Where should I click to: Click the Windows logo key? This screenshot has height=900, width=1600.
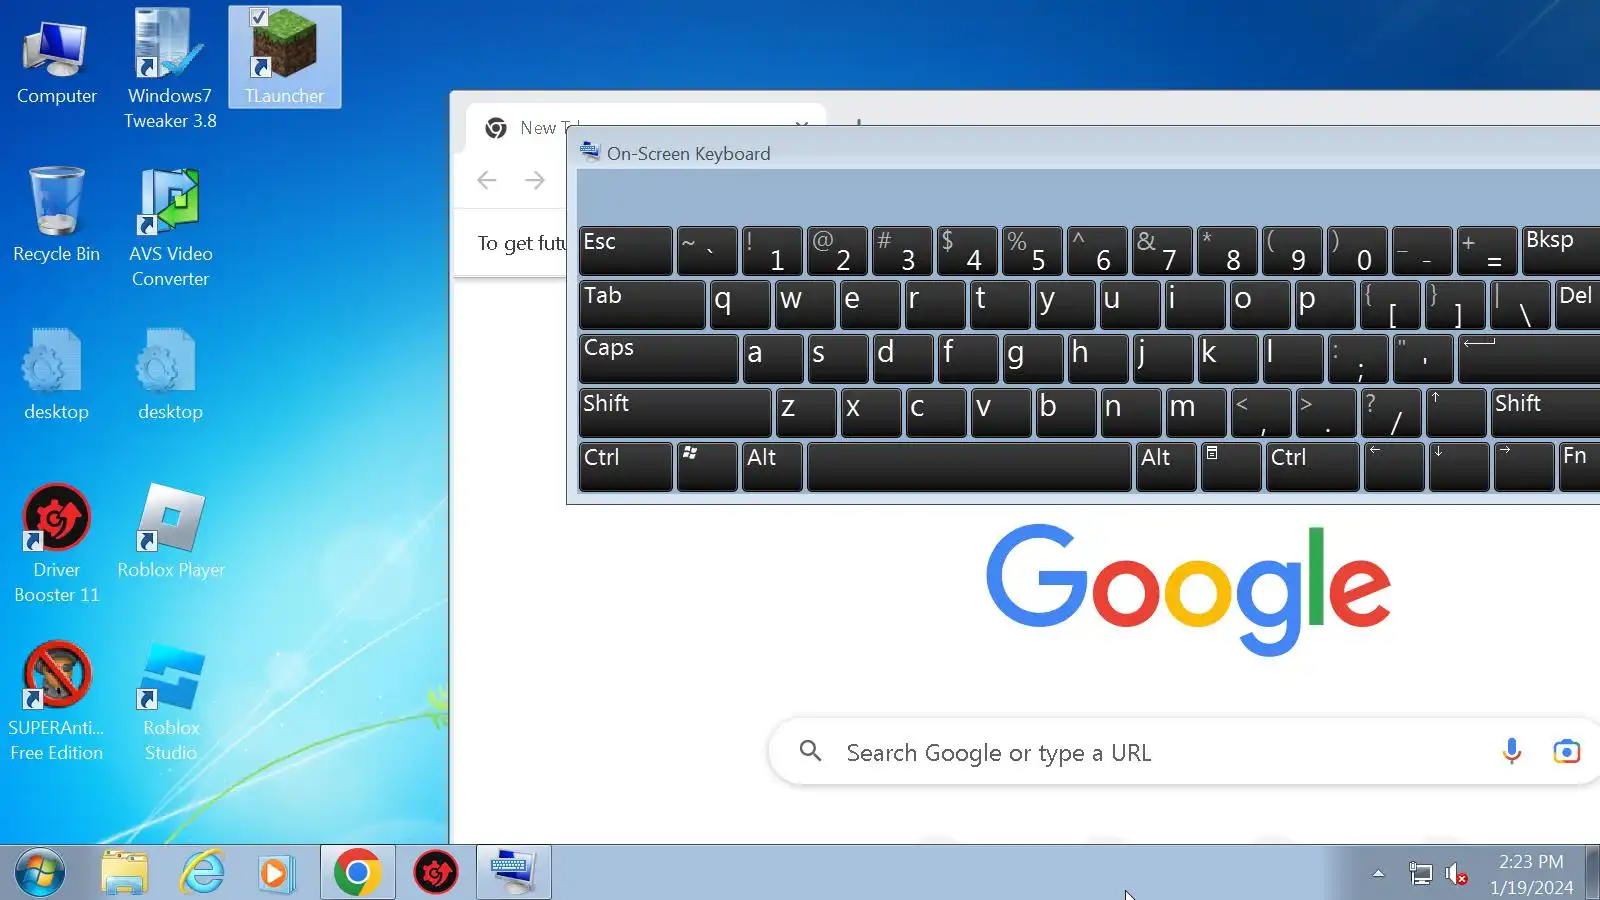706,467
